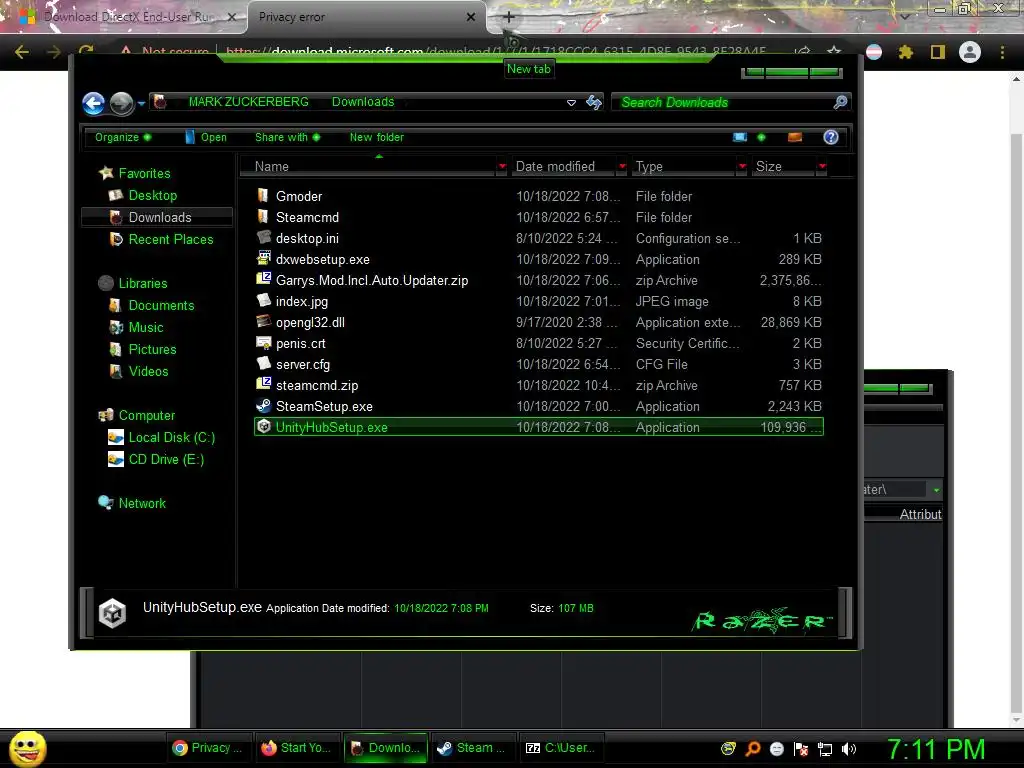Open the Size column filter dropdown
This screenshot has height=768, width=1024.
coord(822,167)
